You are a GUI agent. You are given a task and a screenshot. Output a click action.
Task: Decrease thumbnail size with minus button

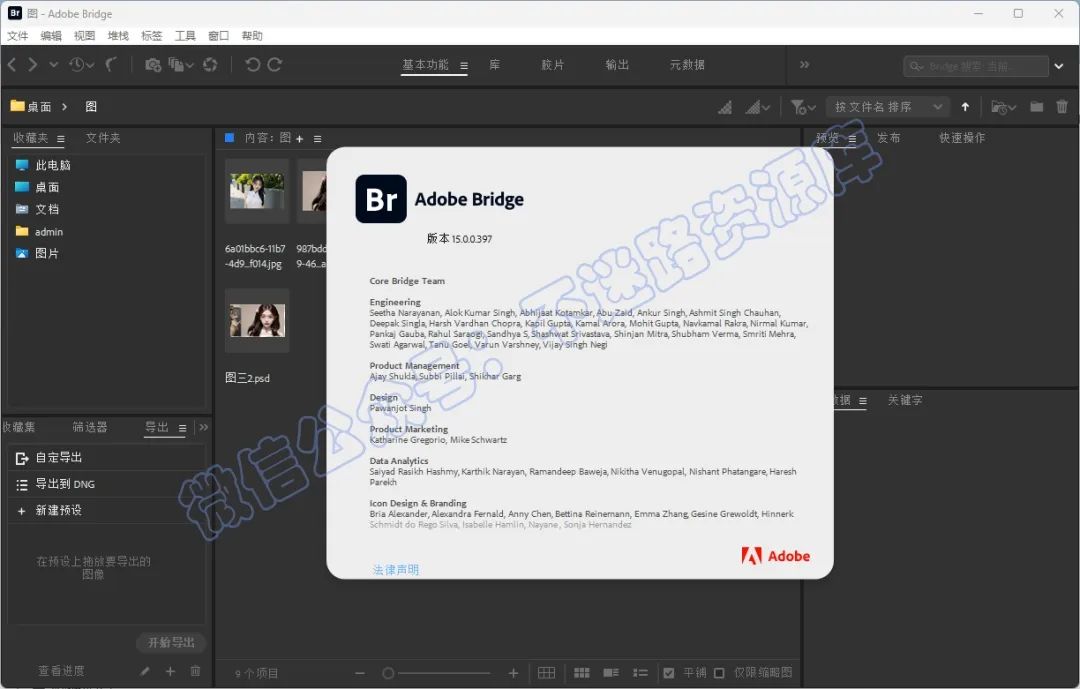click(x=360, y=673)
